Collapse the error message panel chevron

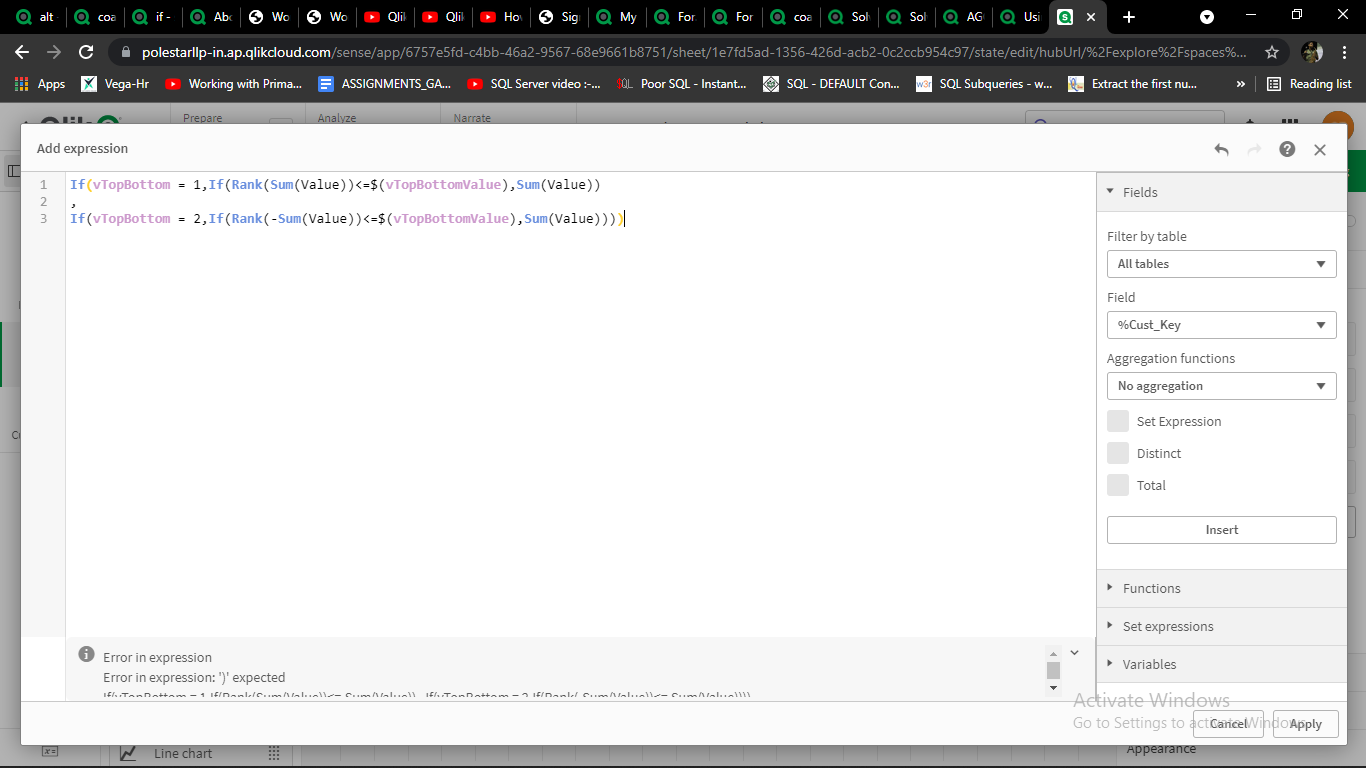tap(1074, 653)
